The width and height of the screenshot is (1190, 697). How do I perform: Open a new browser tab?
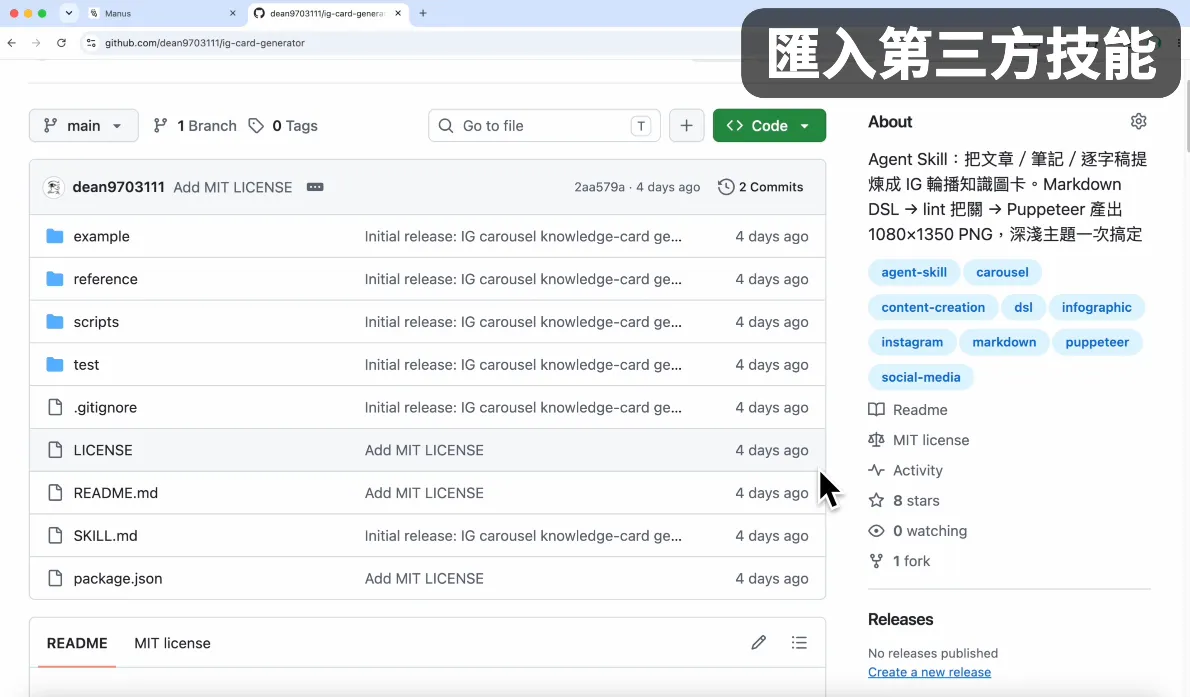click(x=423, y=13)
